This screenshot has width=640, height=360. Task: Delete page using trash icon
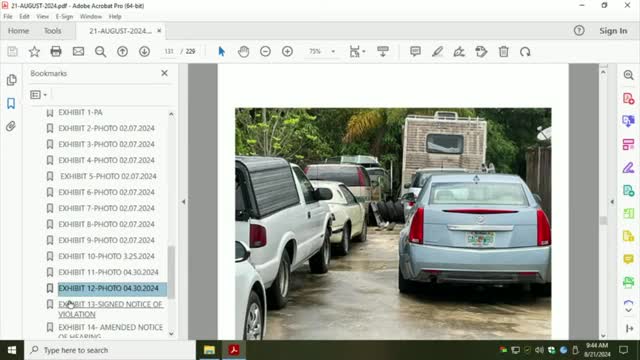(x=504, y=51)
